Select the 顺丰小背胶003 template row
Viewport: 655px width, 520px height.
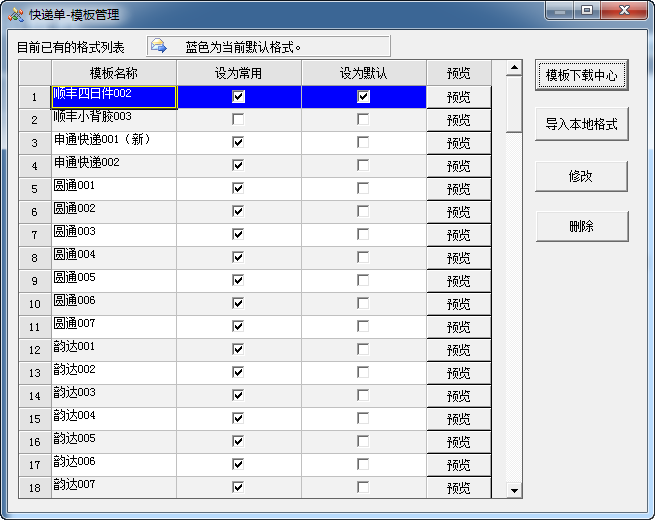(114, 120)
